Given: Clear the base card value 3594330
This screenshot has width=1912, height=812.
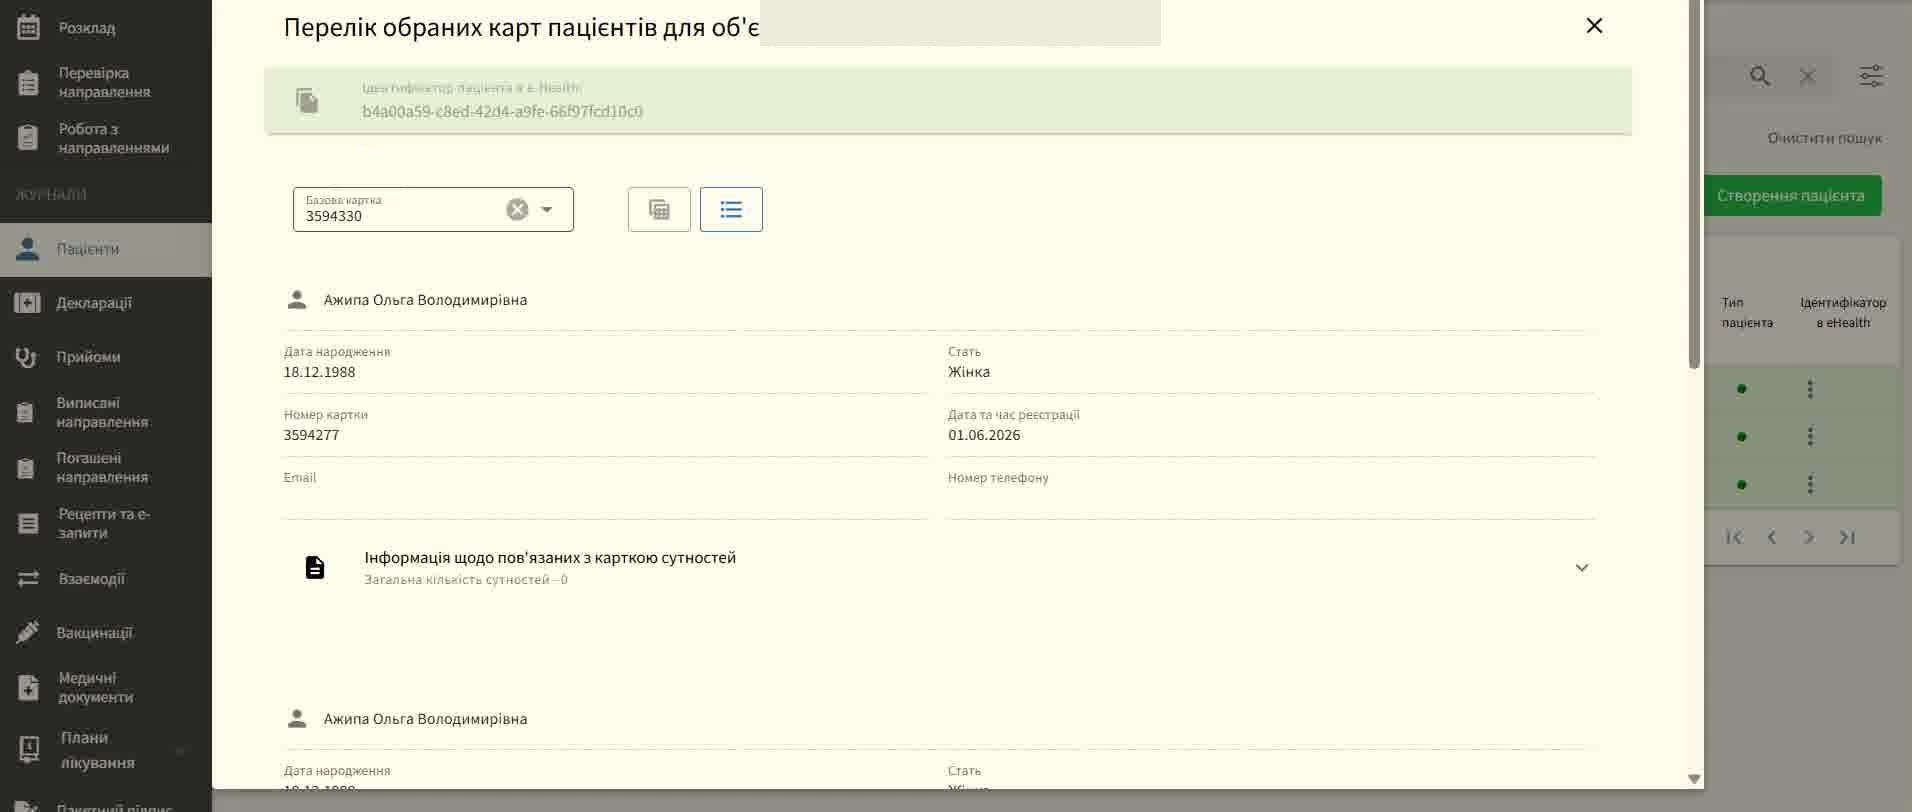Looking at the screenshot, I should point(517,209).
